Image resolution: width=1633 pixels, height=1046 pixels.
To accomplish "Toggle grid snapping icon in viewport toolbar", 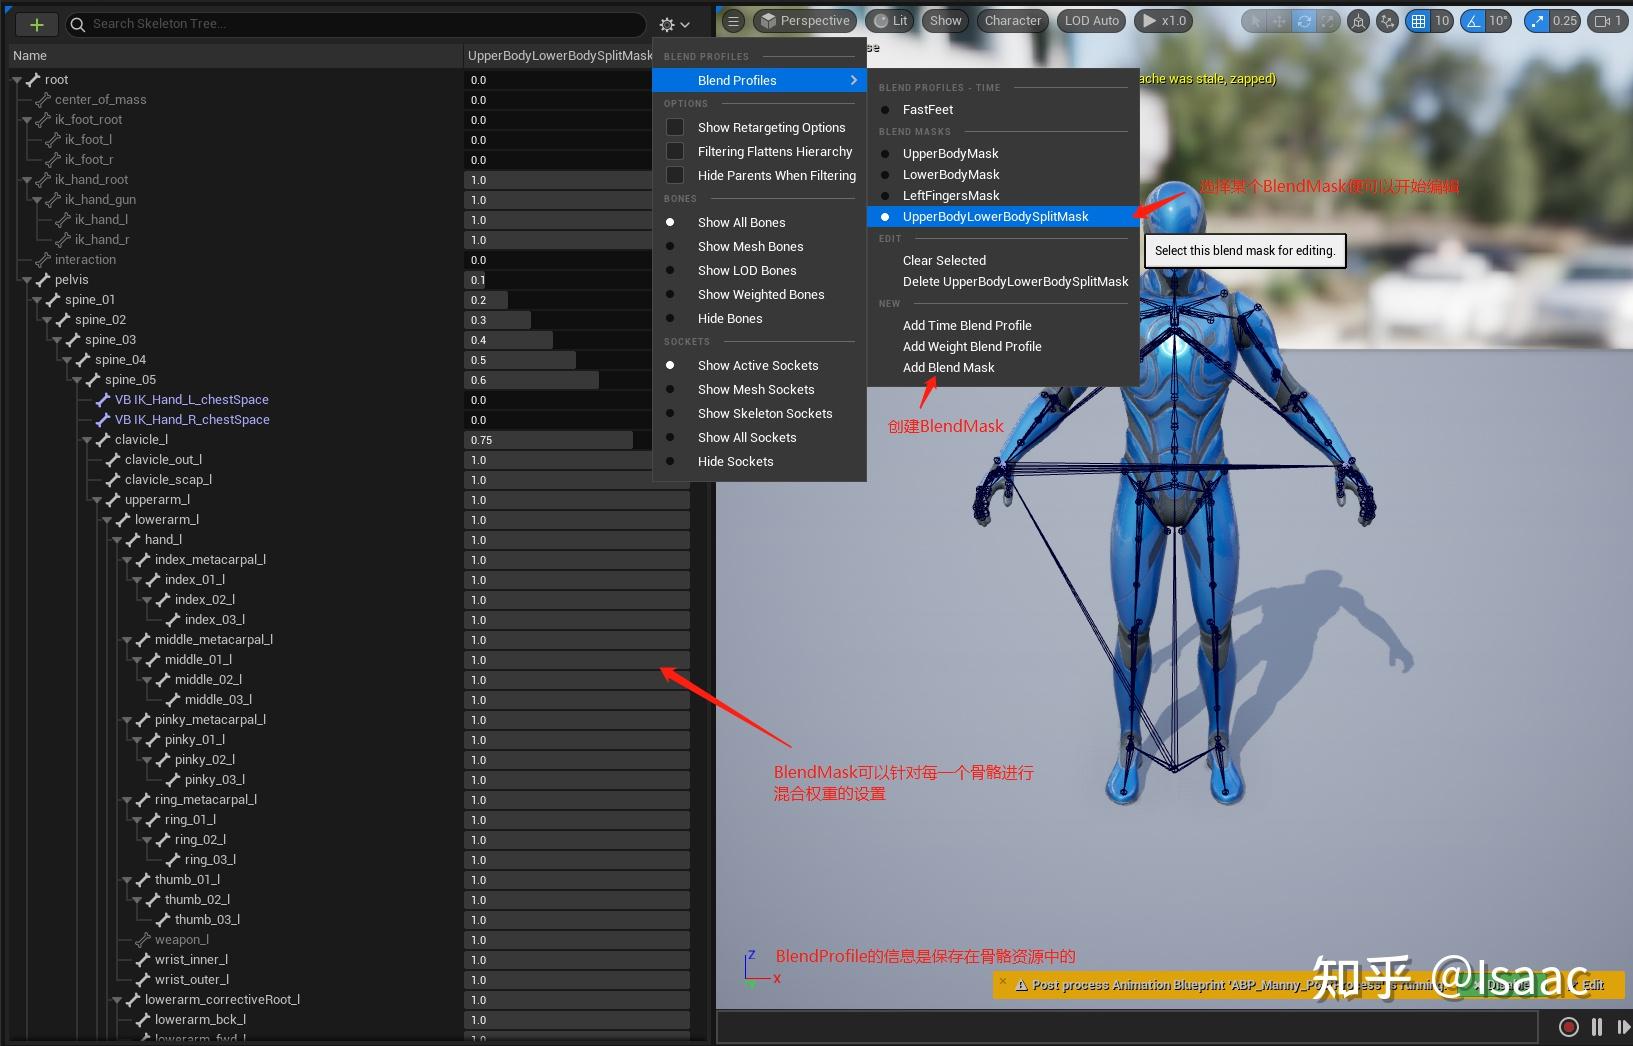I will (1418, 21).
